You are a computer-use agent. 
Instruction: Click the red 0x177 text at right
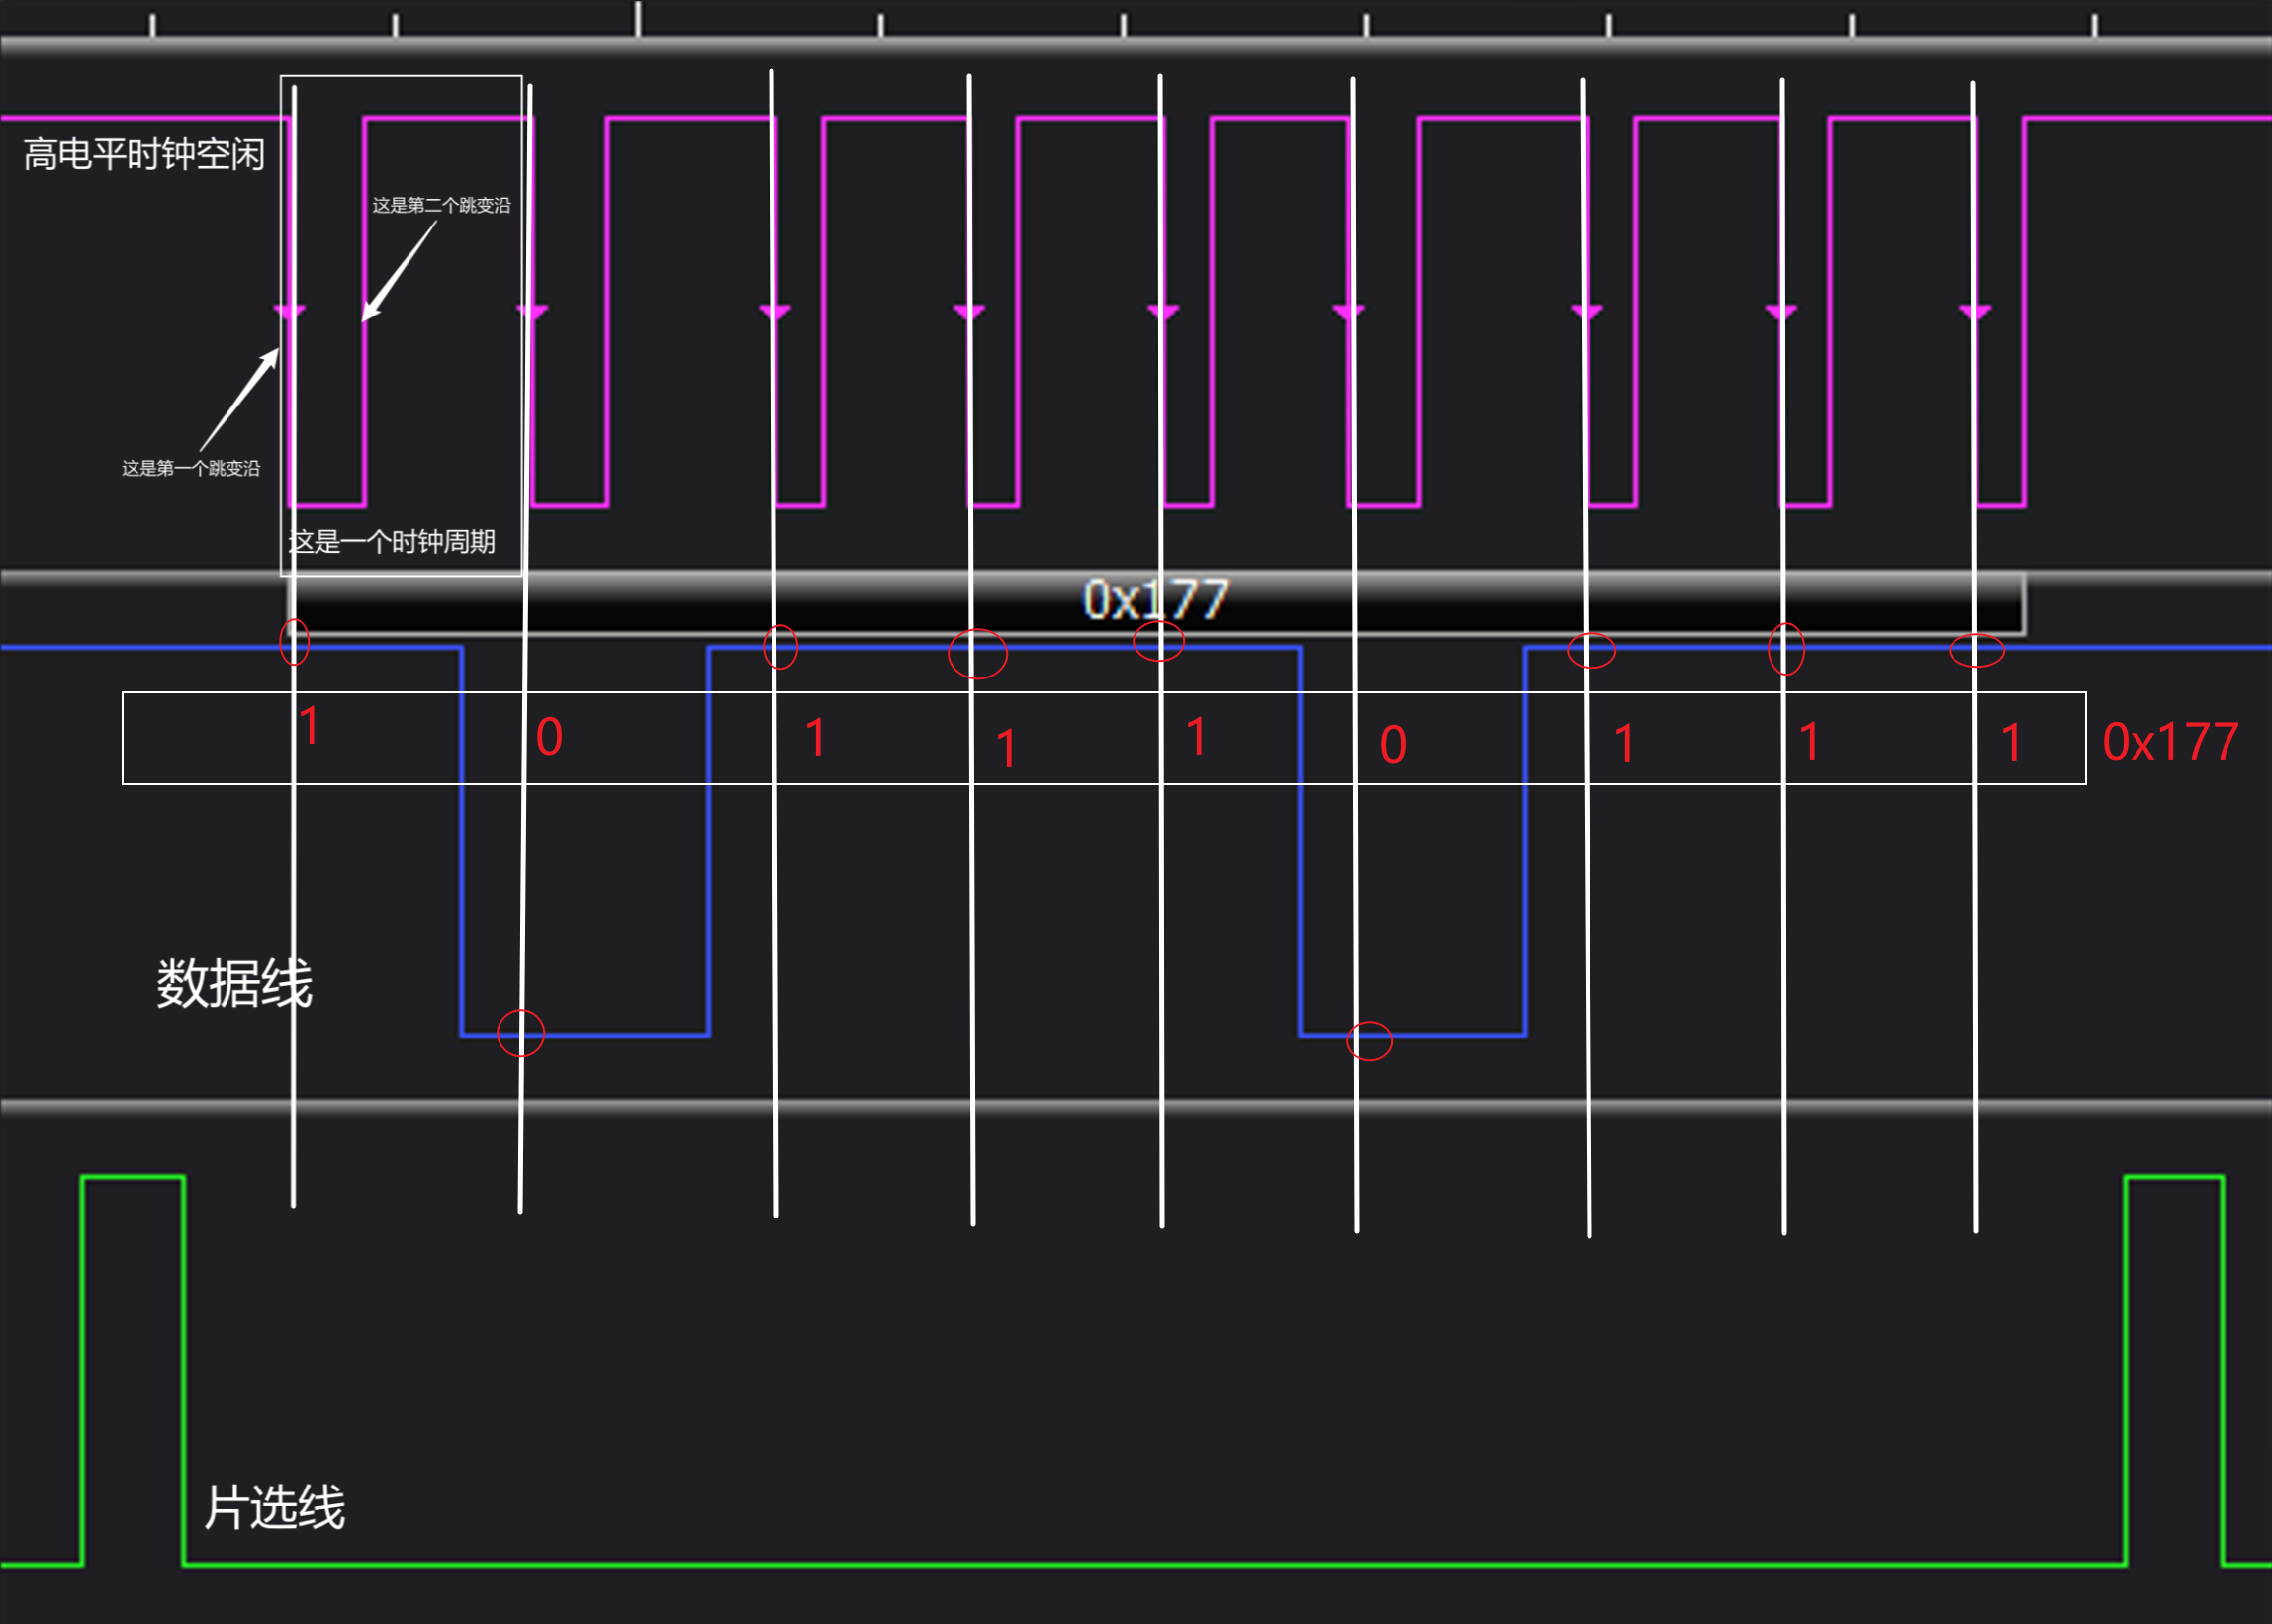2169,742
